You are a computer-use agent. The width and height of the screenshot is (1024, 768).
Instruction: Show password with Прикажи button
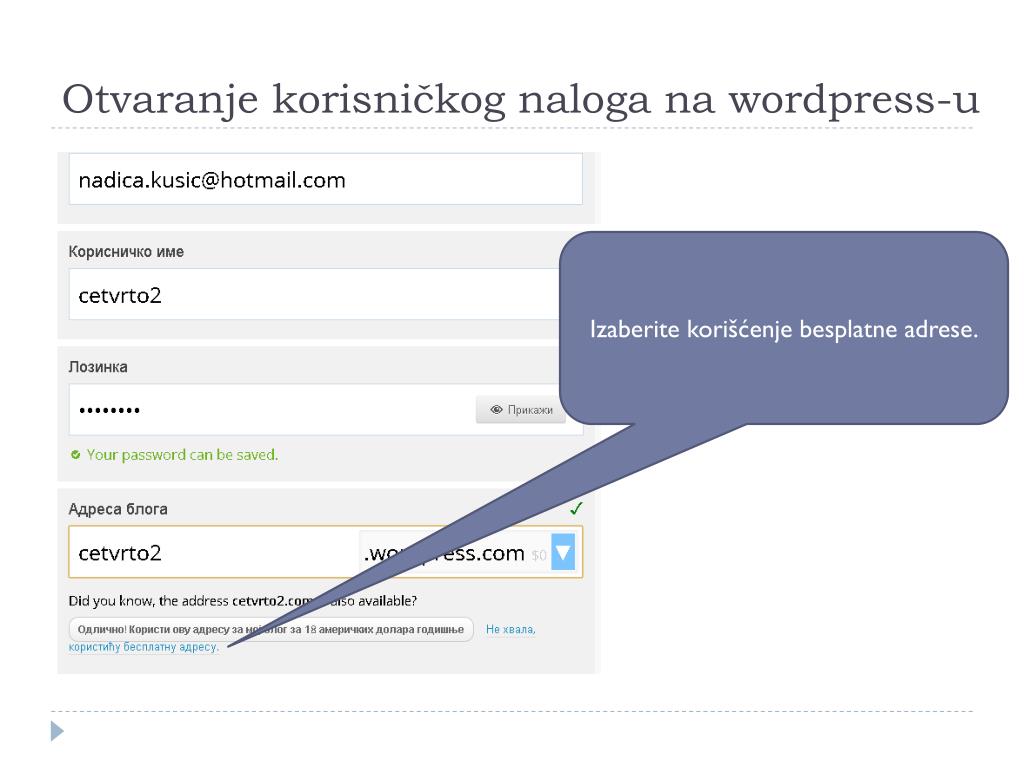click(x=521, y=409)
